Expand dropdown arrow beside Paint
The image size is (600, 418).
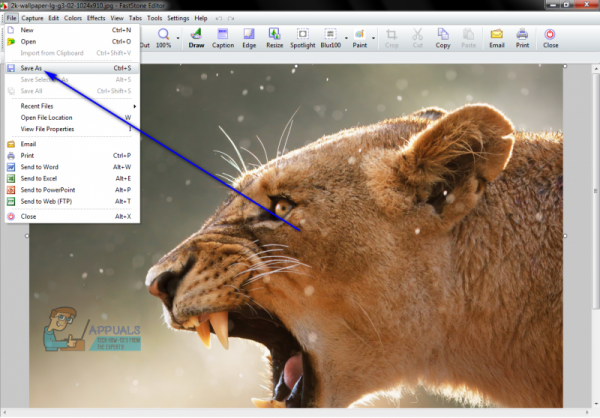373,38
